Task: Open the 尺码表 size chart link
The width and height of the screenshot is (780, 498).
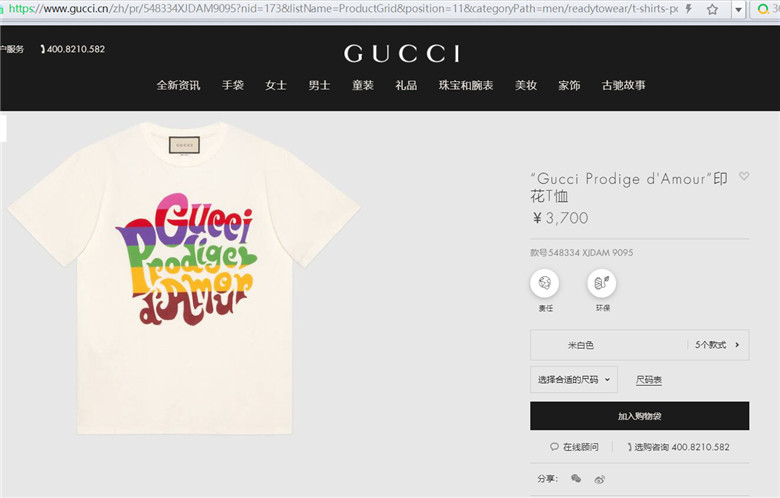Action: click(649, 380)
